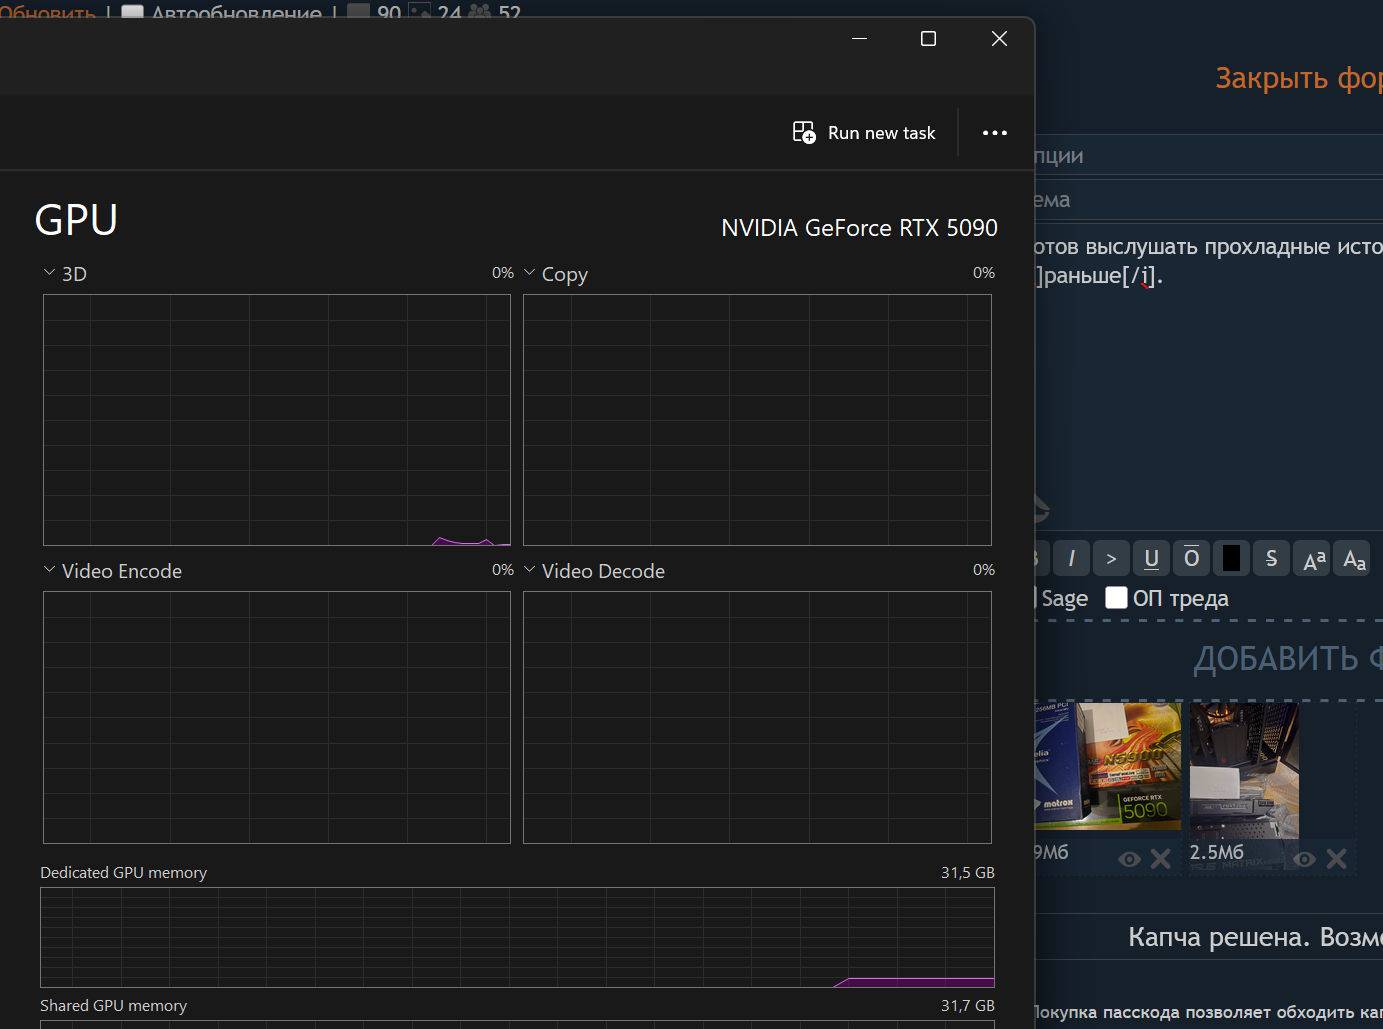1383x1029 pixels.
Task: Click the Run new task label
Action: pos(881,133)
